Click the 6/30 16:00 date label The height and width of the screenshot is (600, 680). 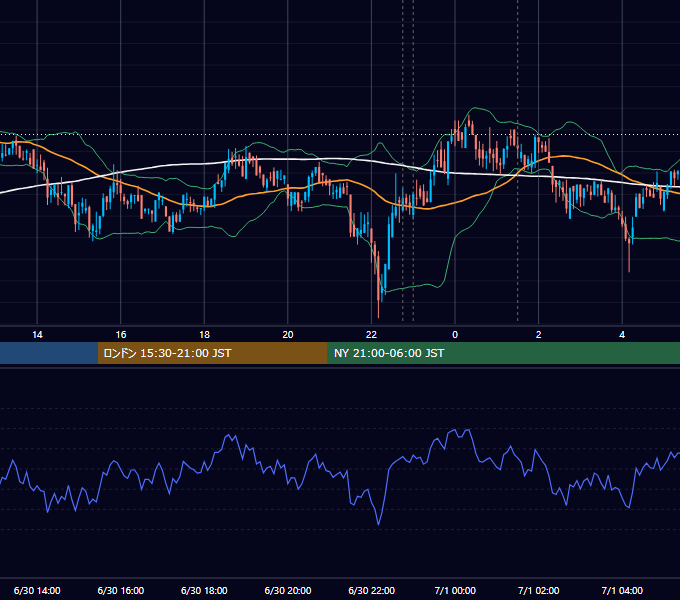click(x=121, y=590)
